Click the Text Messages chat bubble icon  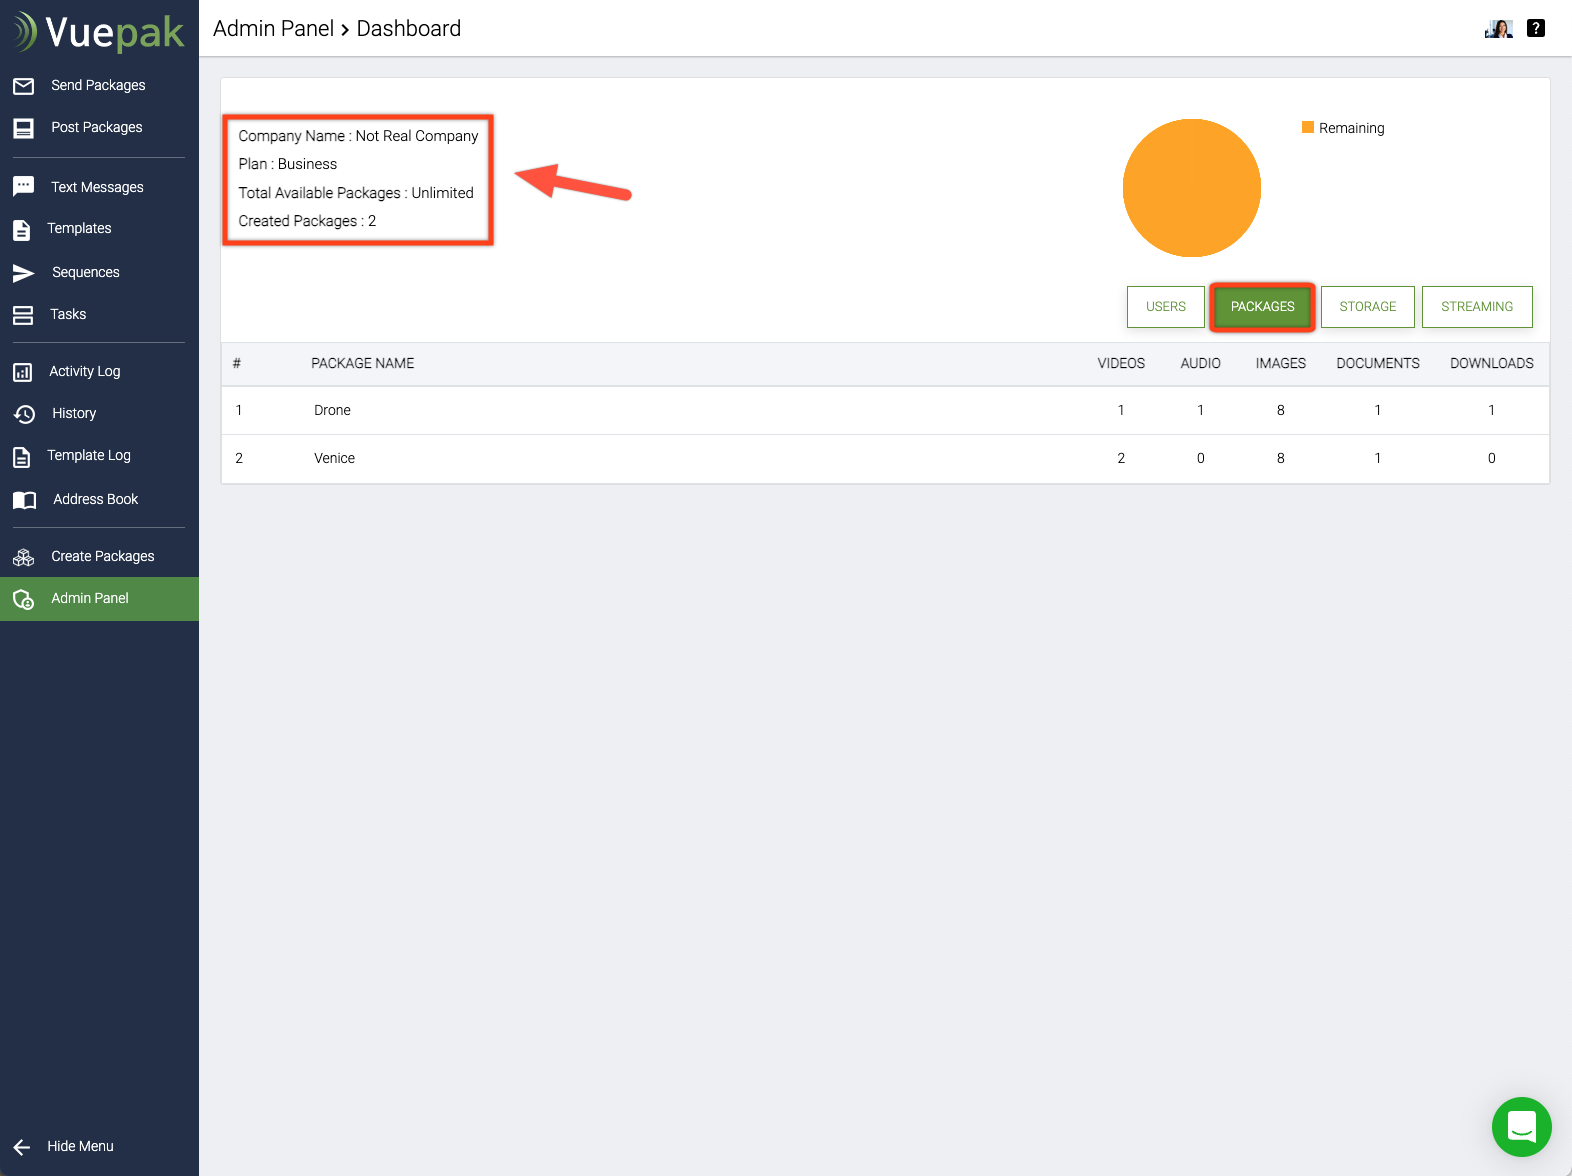[x=23, y=187]
